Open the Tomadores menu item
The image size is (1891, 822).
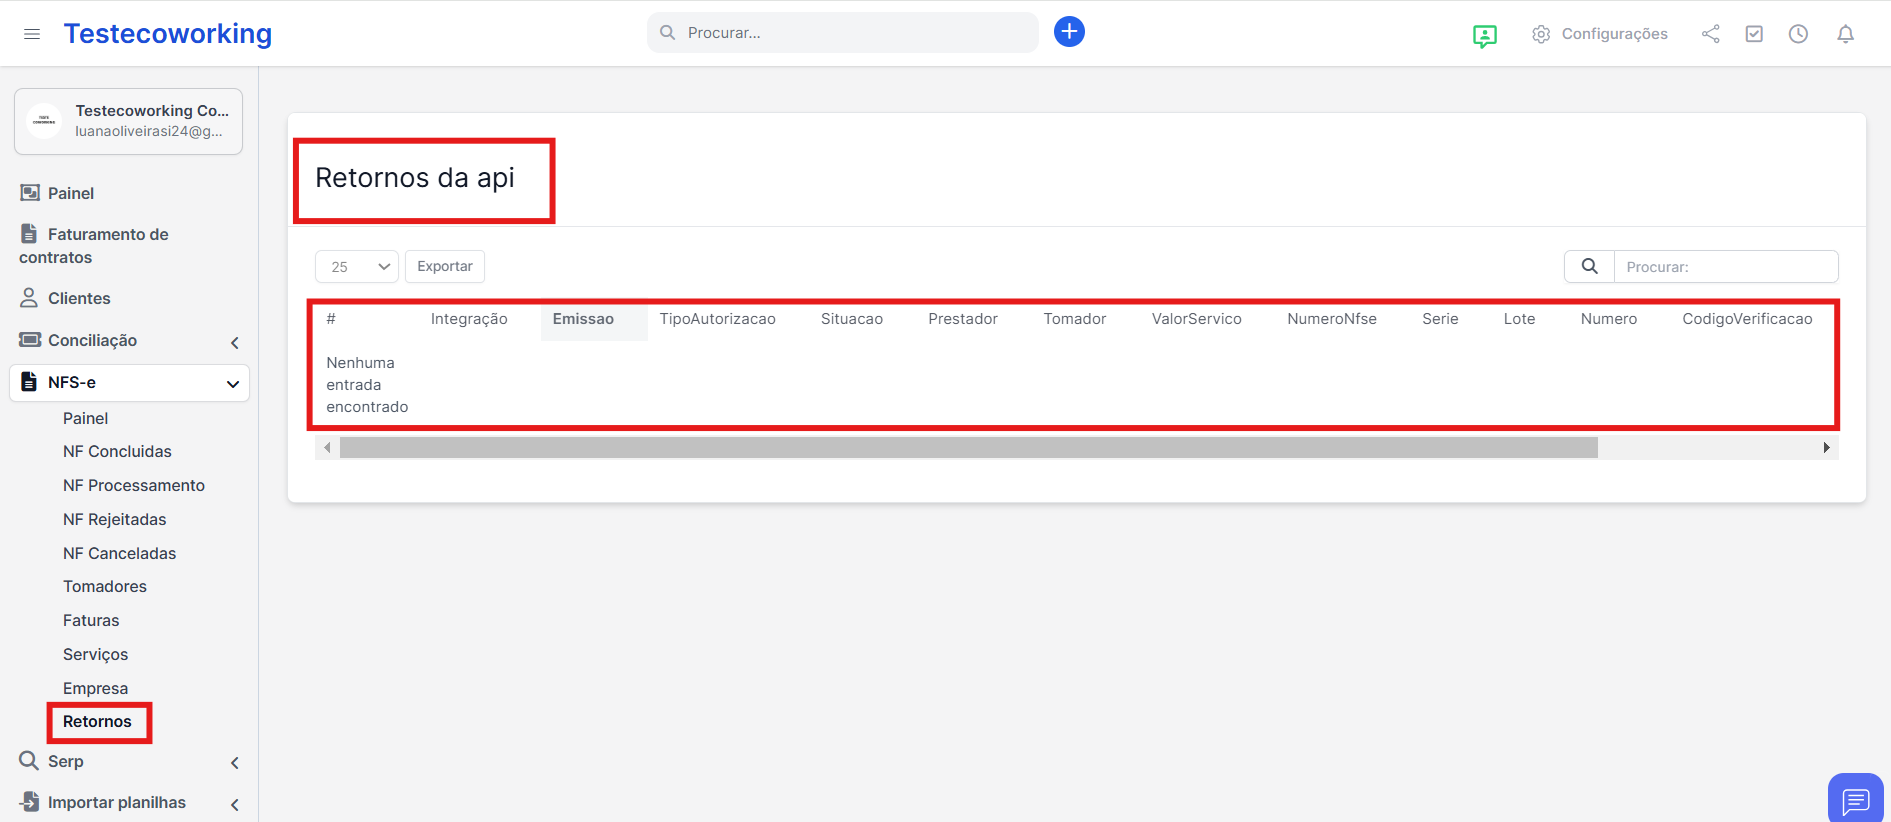[x=105, y=587]
